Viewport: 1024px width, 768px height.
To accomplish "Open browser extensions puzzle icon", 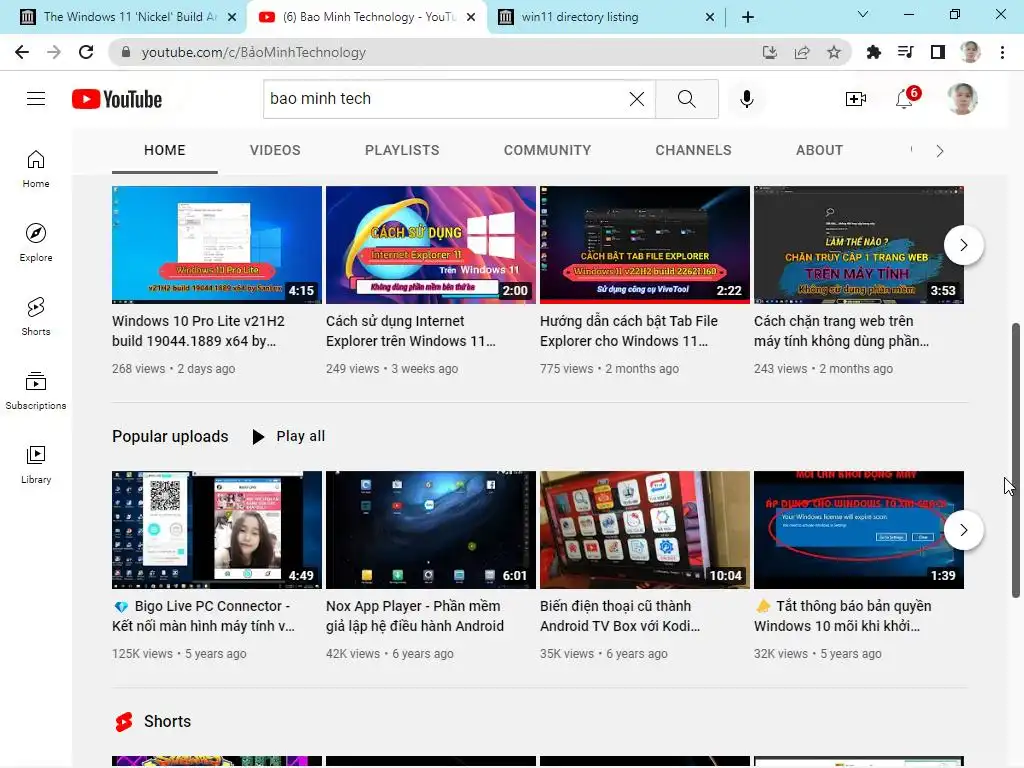I will click(873, 52).
